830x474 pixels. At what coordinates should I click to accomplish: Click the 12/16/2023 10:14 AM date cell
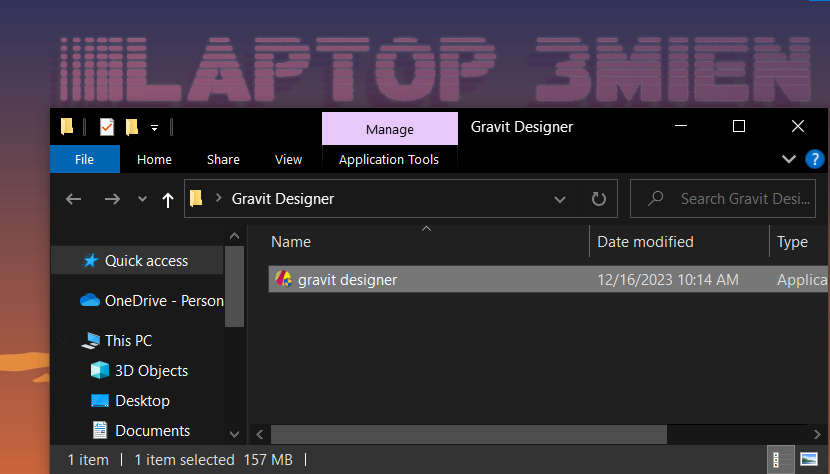[668, 280]
